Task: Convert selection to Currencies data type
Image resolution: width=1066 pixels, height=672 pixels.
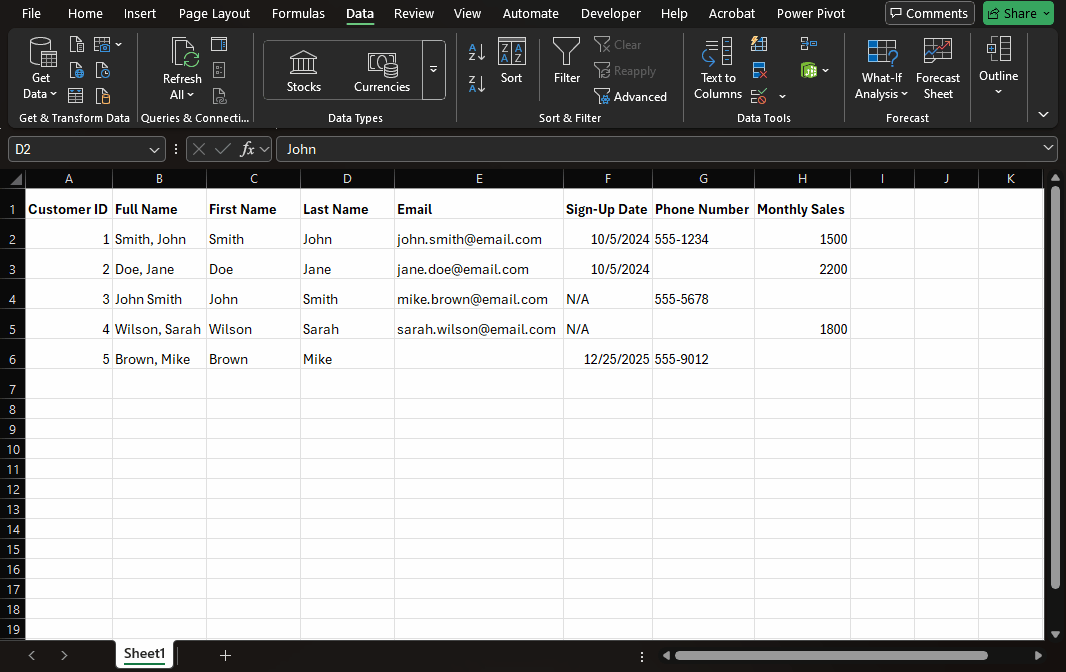Action: (x=382, y=70)
